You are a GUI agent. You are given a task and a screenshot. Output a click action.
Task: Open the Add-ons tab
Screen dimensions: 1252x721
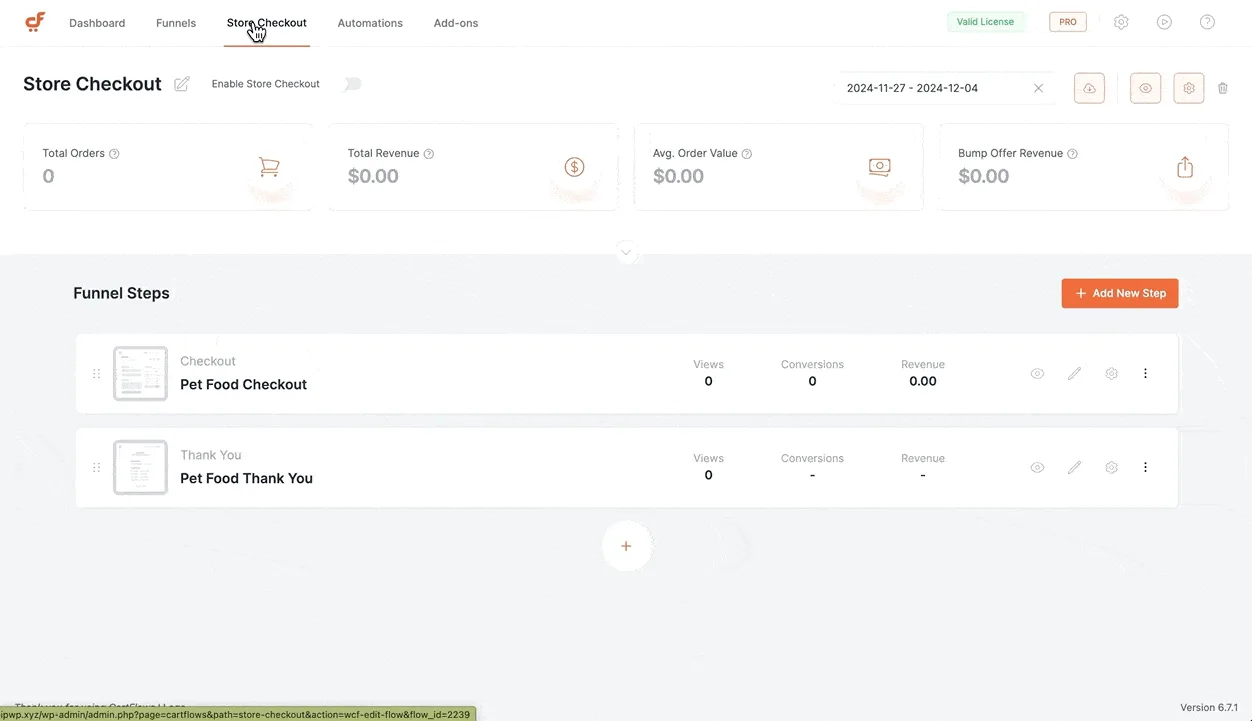[x=456, y=23]
